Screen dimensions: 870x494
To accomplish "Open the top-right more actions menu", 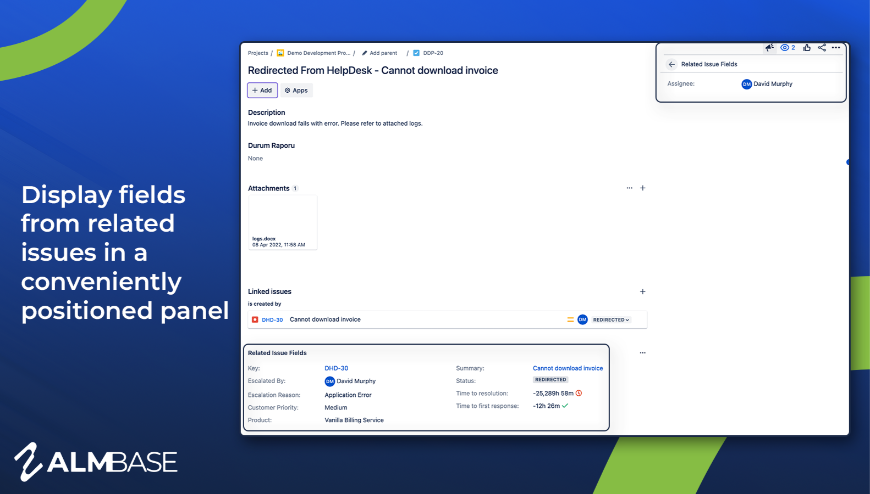I will click(836, 48).
